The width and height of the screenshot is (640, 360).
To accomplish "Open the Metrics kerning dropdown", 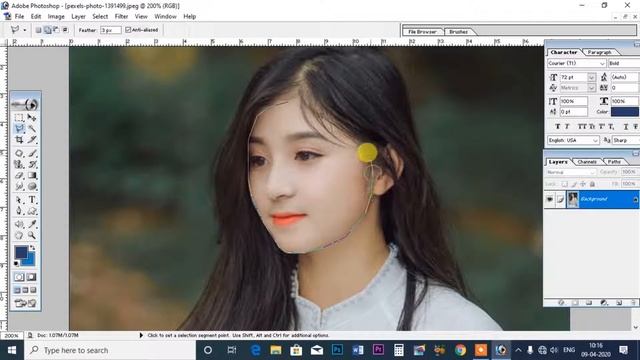I will pyautogui.click(x=591, y=88).
